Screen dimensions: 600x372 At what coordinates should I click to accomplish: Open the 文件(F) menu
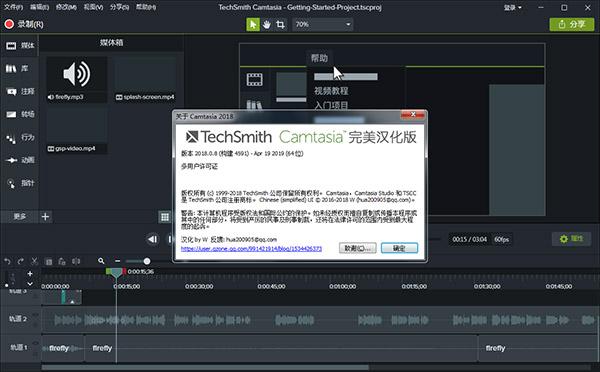click(x=13, y=7)
